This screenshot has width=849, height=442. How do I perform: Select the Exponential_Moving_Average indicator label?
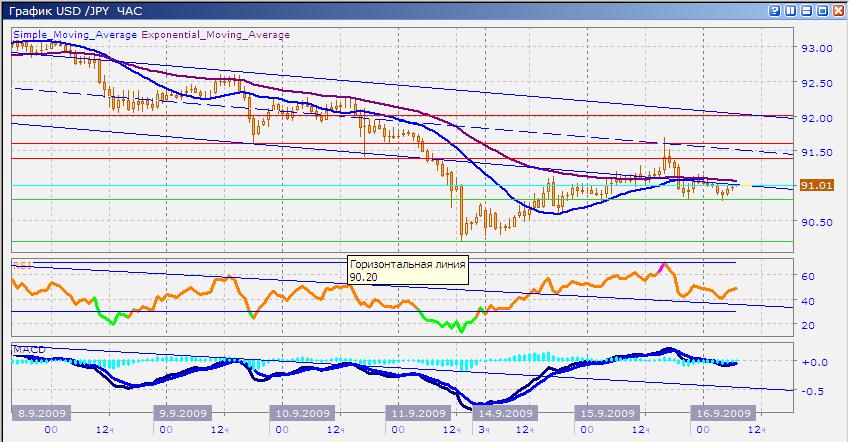215,35
